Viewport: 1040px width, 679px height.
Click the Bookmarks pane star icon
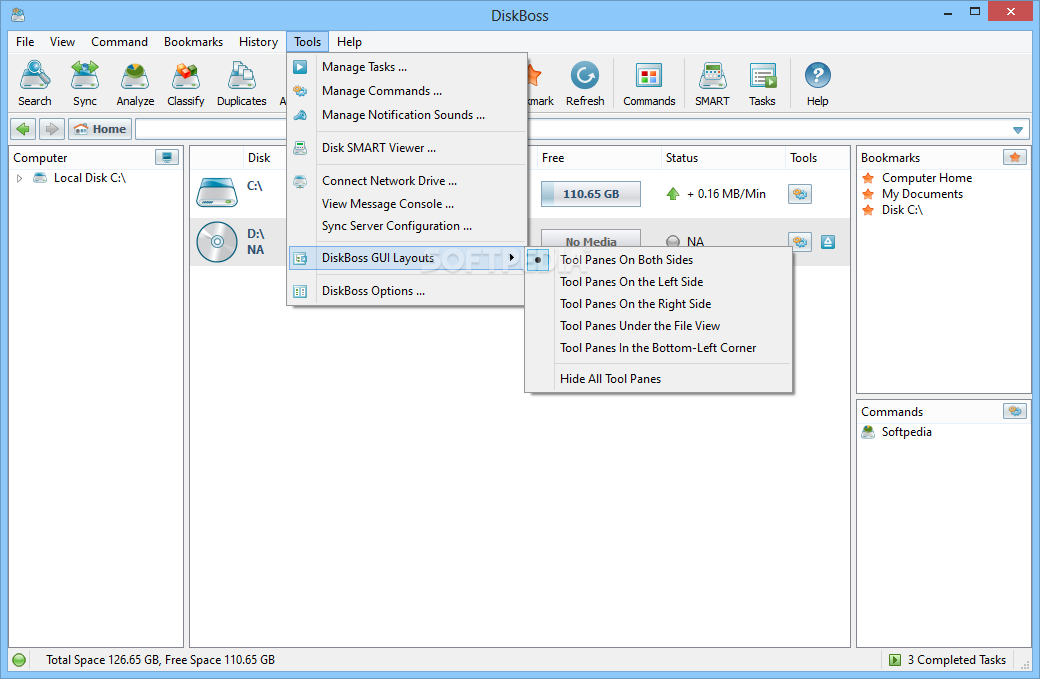point(1015,157)
